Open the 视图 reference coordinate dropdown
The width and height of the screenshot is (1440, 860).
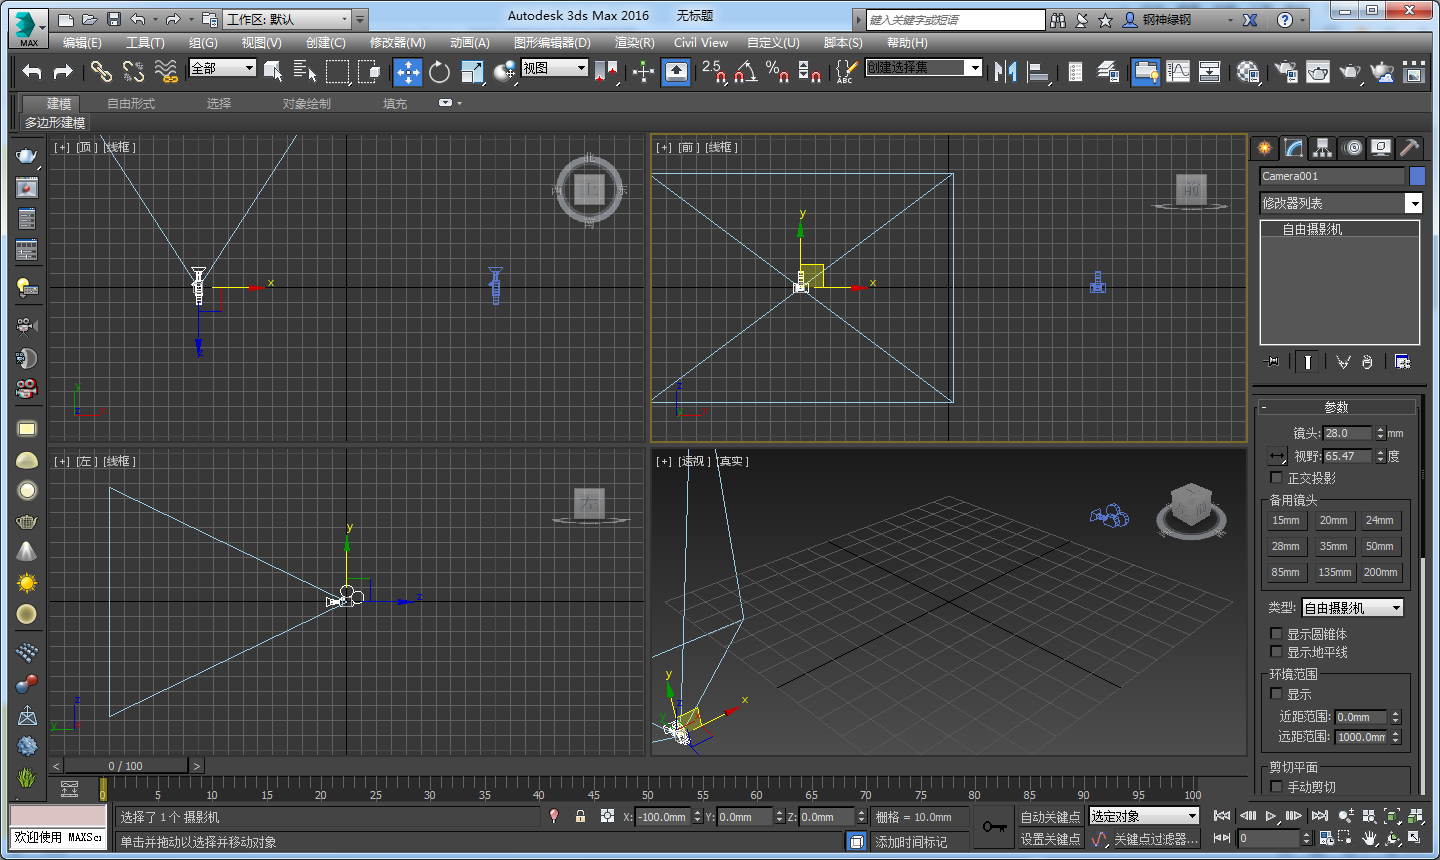pos(554,68)
